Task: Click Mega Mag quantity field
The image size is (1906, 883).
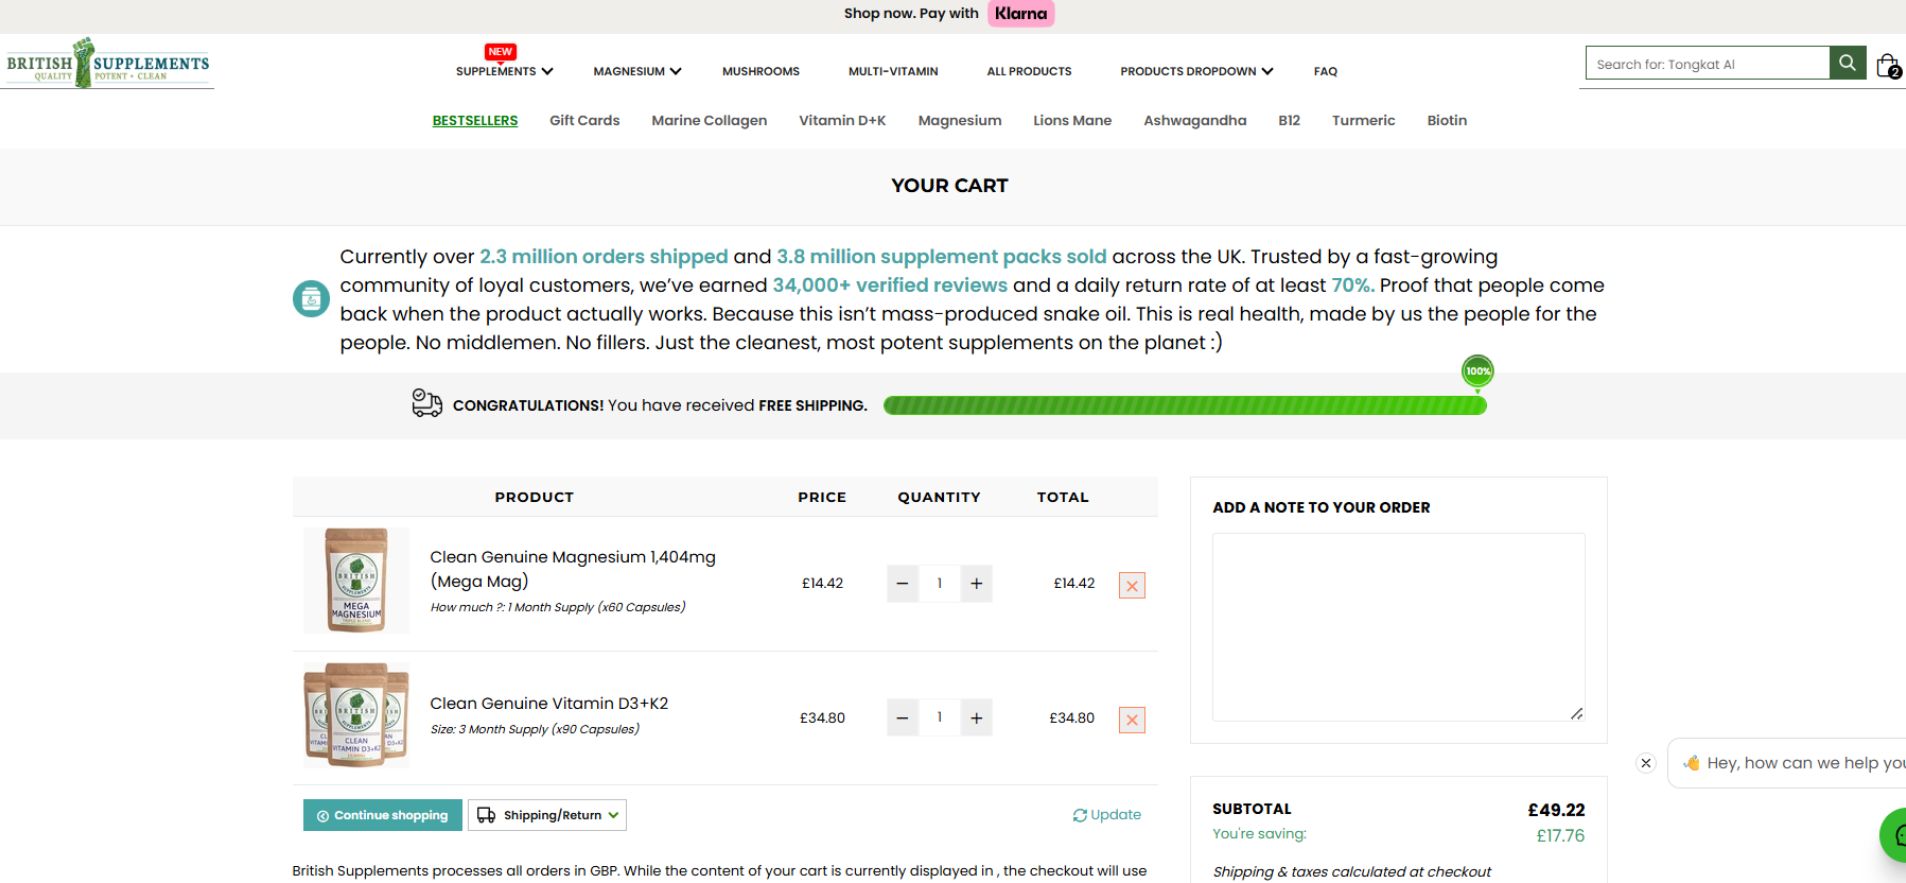Action: [x=939, y=584]
